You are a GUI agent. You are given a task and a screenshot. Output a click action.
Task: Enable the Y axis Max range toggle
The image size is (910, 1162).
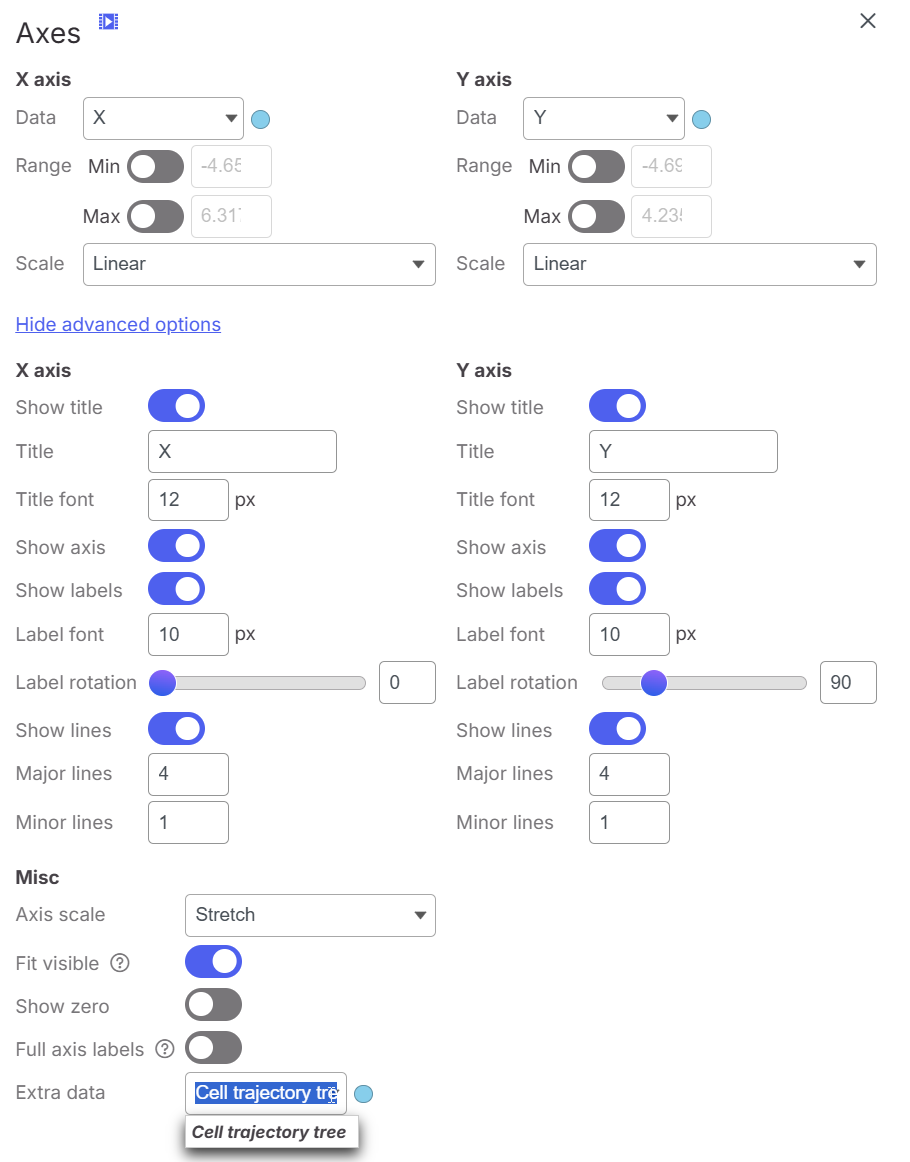597,216
